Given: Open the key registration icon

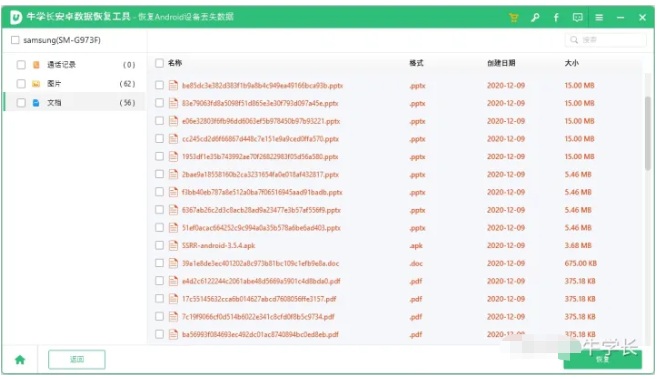Looking at the screenshot, I should (535, 17).
